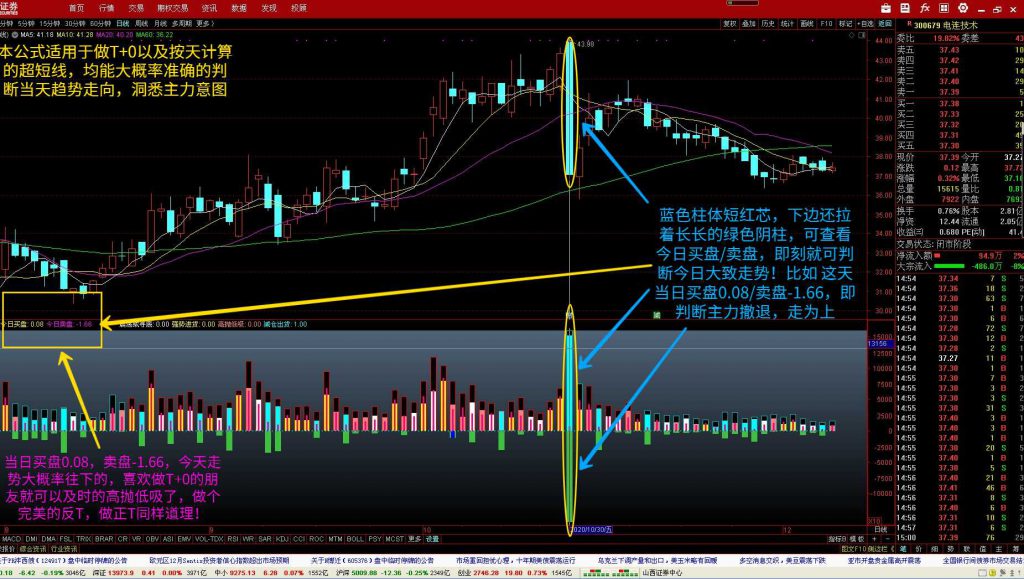
Task: Click the R marker beside stock code 300679
Action: 907,23
